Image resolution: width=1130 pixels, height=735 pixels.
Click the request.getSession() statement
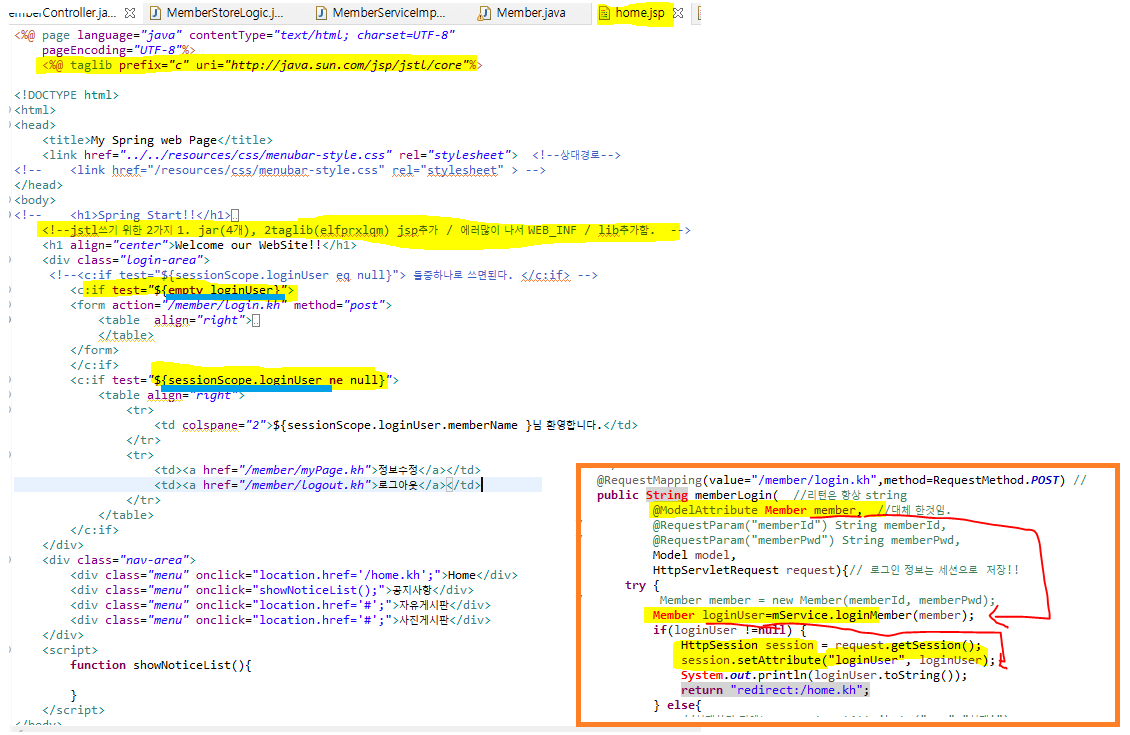[x=831, y=645]
